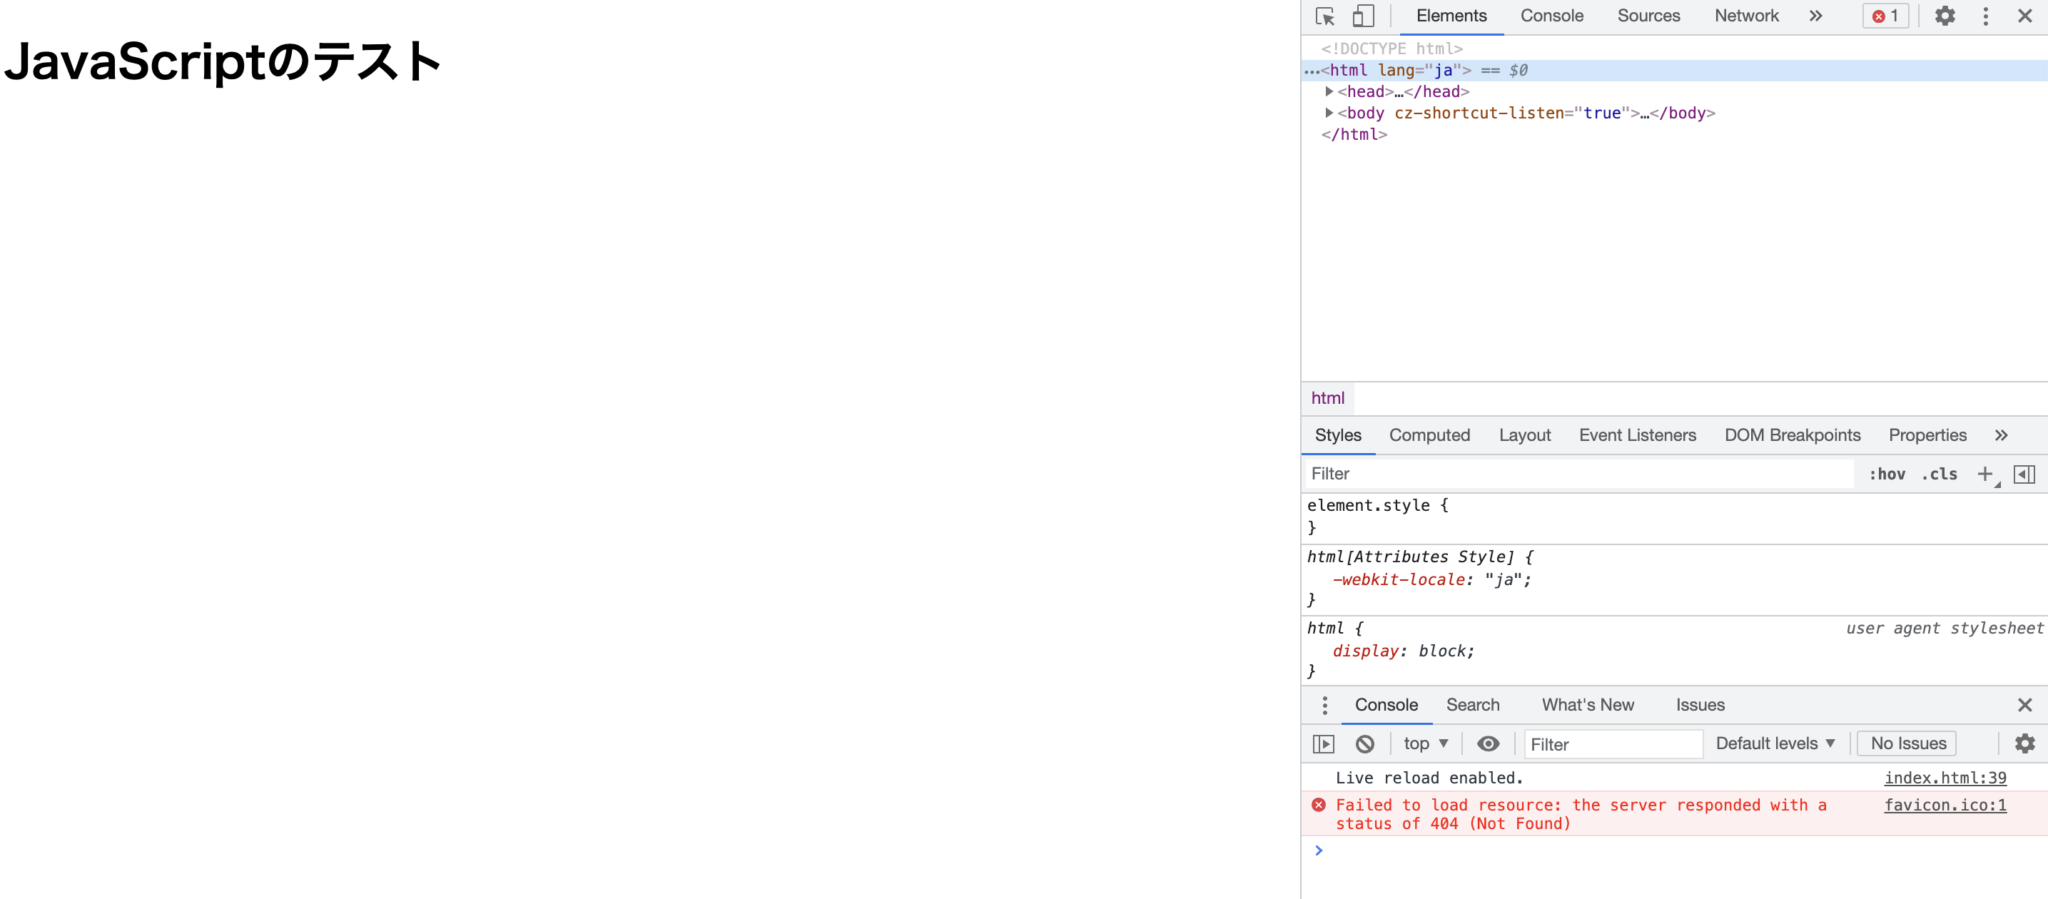Switch to the Network tab
Viewport: 2048px width, 899px height.
(x=1746, y=16)
